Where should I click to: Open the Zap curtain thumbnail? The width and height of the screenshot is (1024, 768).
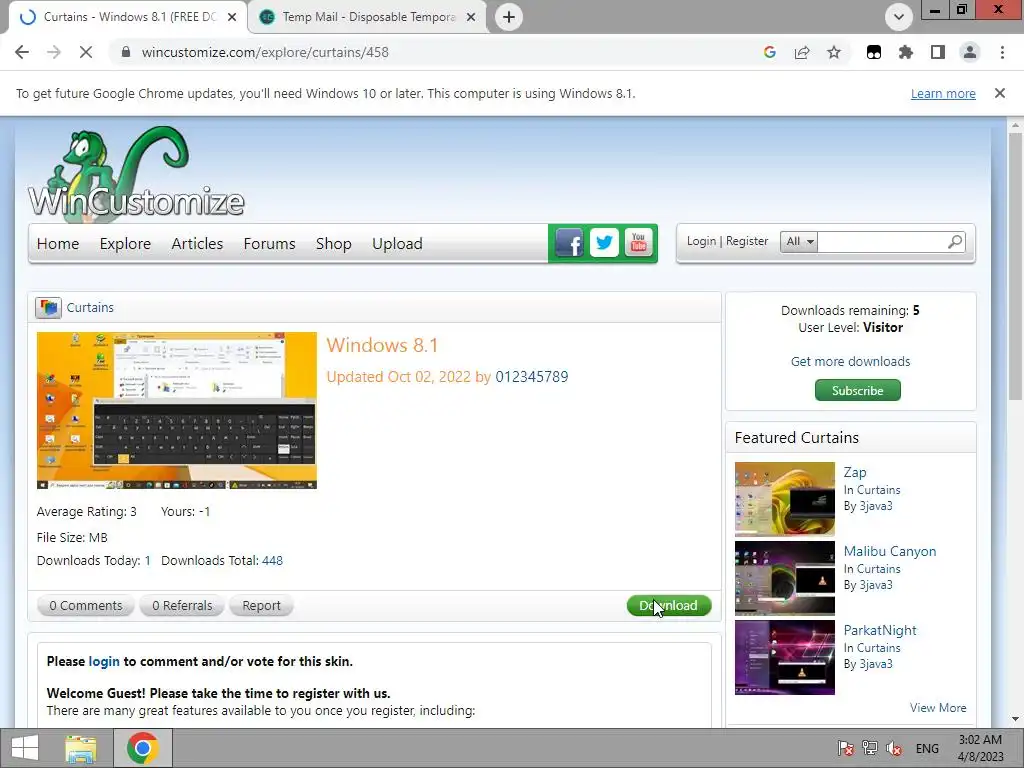(x=784, y=499)
